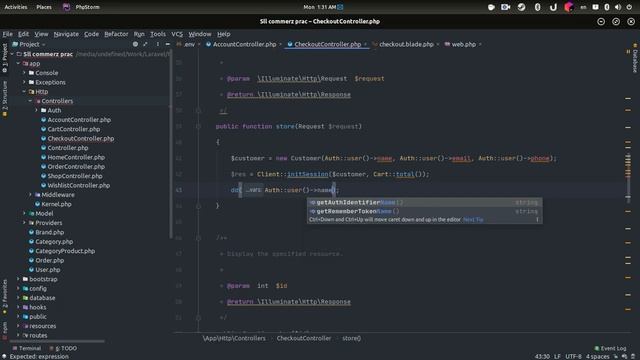
Task: Click the collapse all icon in Project panel
Action: pyautogui.click(x=145, y=44)
